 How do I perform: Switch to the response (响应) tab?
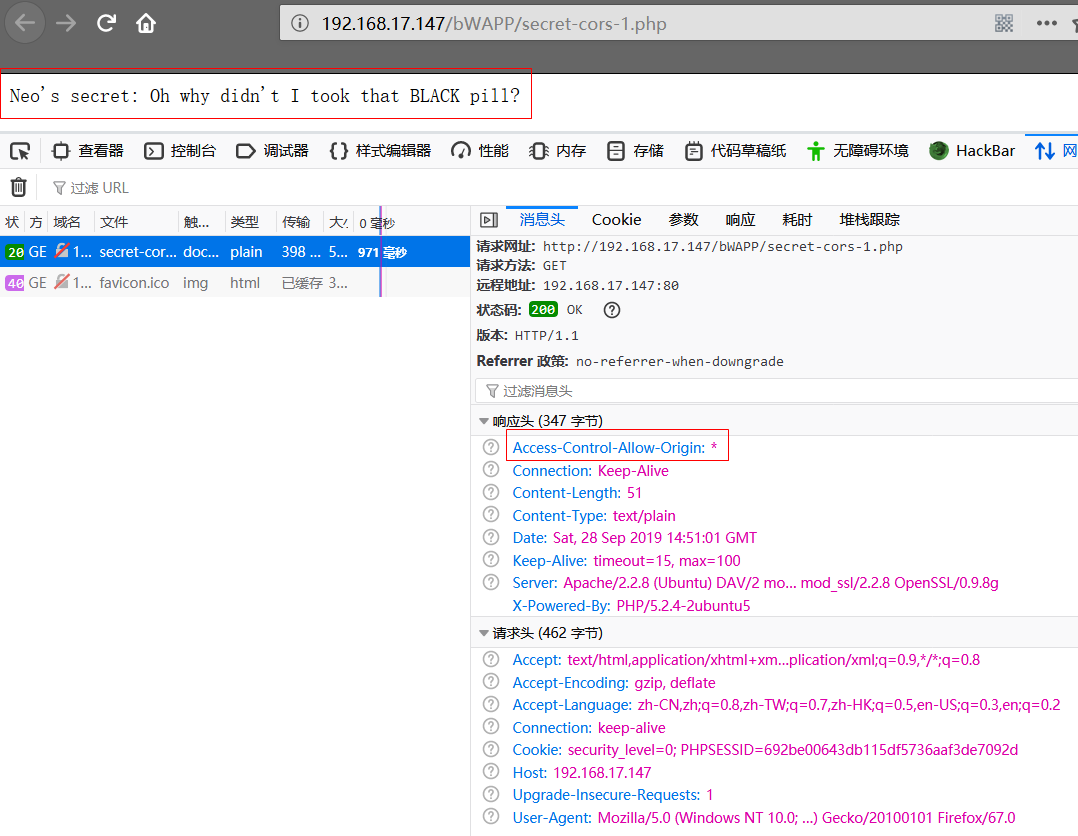pos(740,220)
